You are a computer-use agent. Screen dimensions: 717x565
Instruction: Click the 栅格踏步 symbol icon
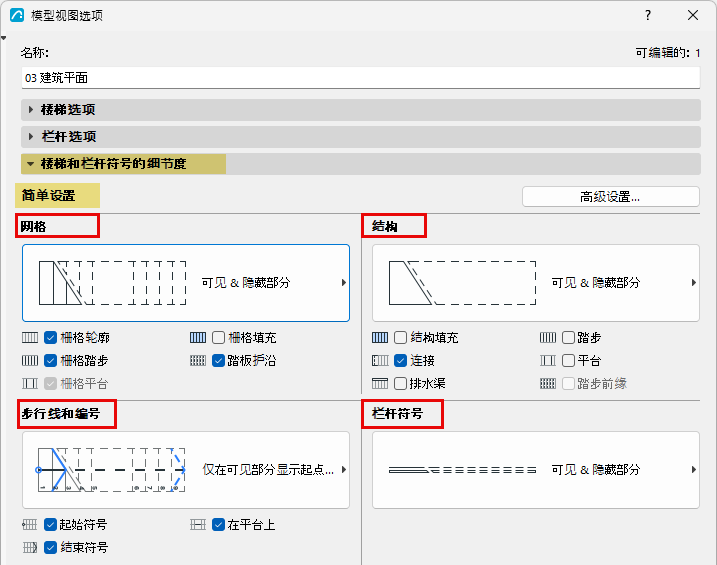pyautogui.click(x=30, y=361)
